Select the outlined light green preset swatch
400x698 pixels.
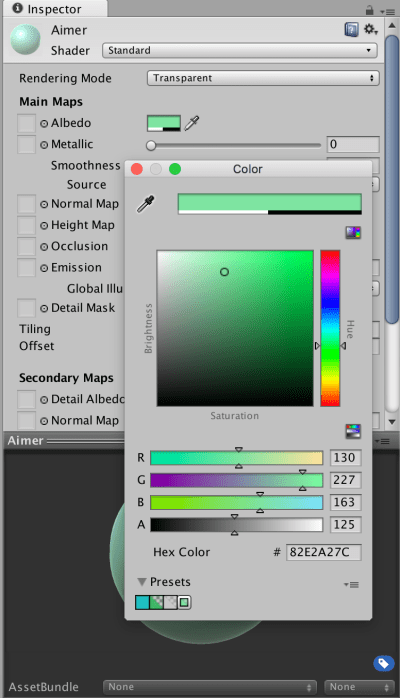click(x=184, y=603)
